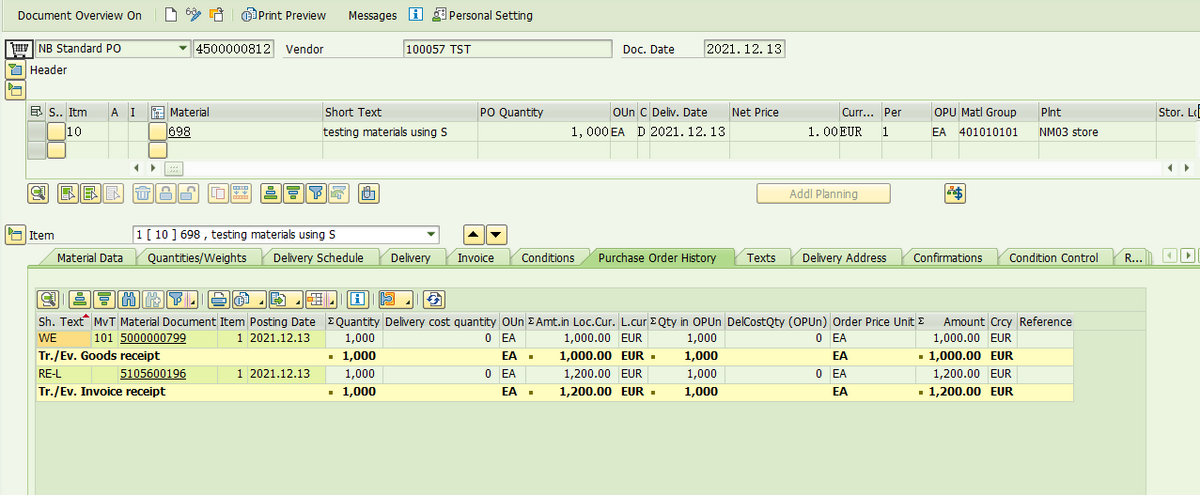This screenshot has width=1200, height=495.
Task: Click the unlock item icon
Action: tap(188, 193)
